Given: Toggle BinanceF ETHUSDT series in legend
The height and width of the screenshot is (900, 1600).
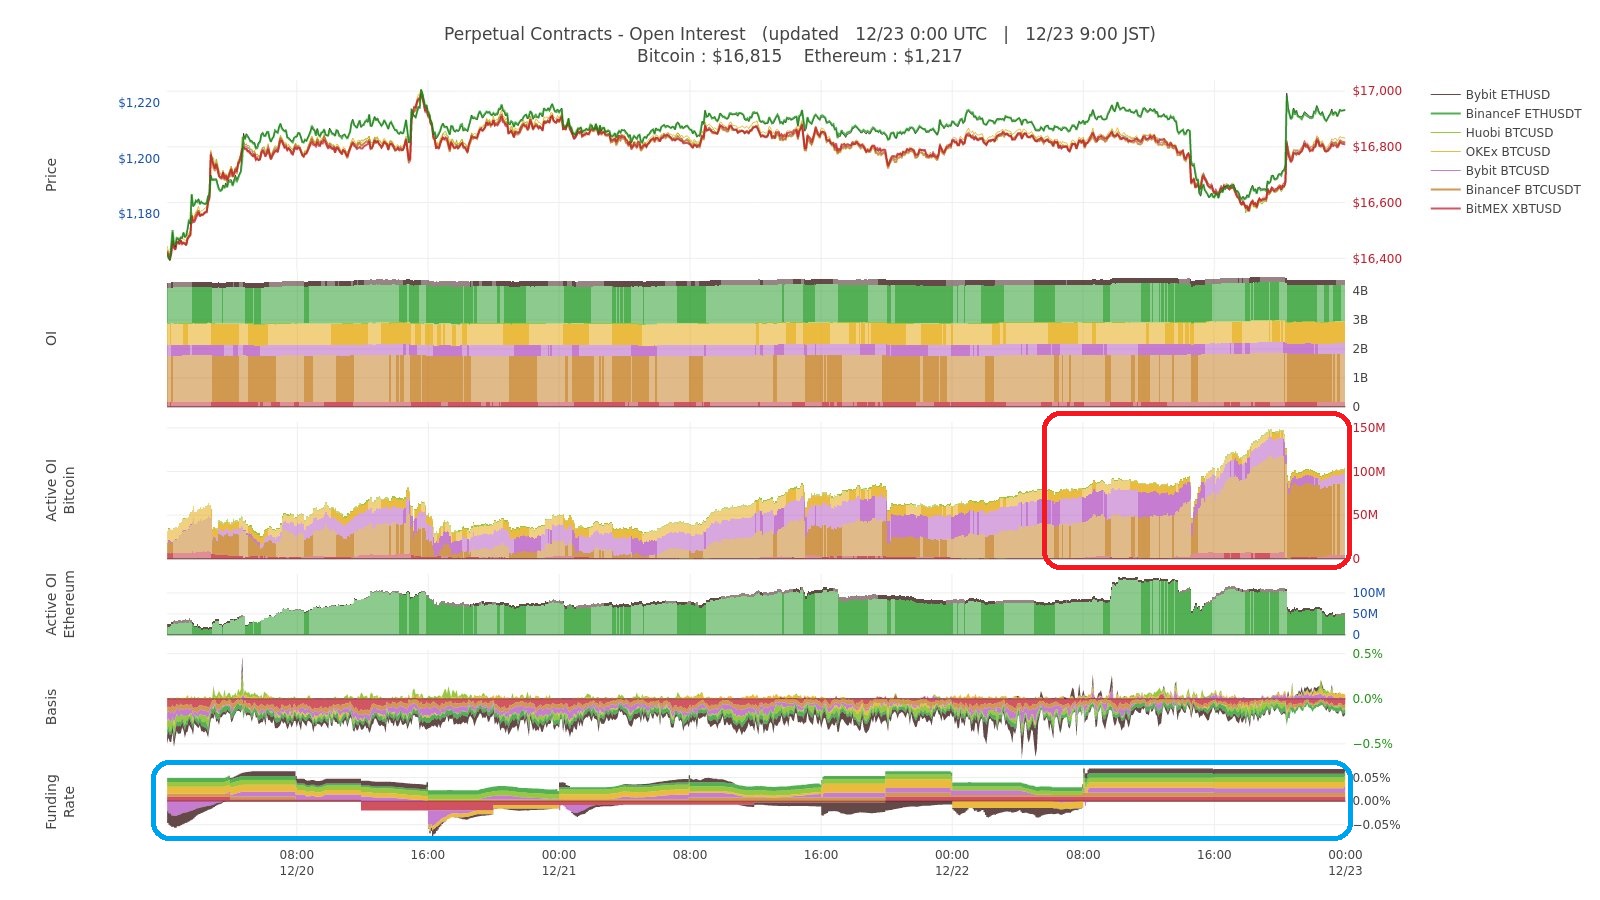Looking at the screenshot, I should coord(1507,114).
